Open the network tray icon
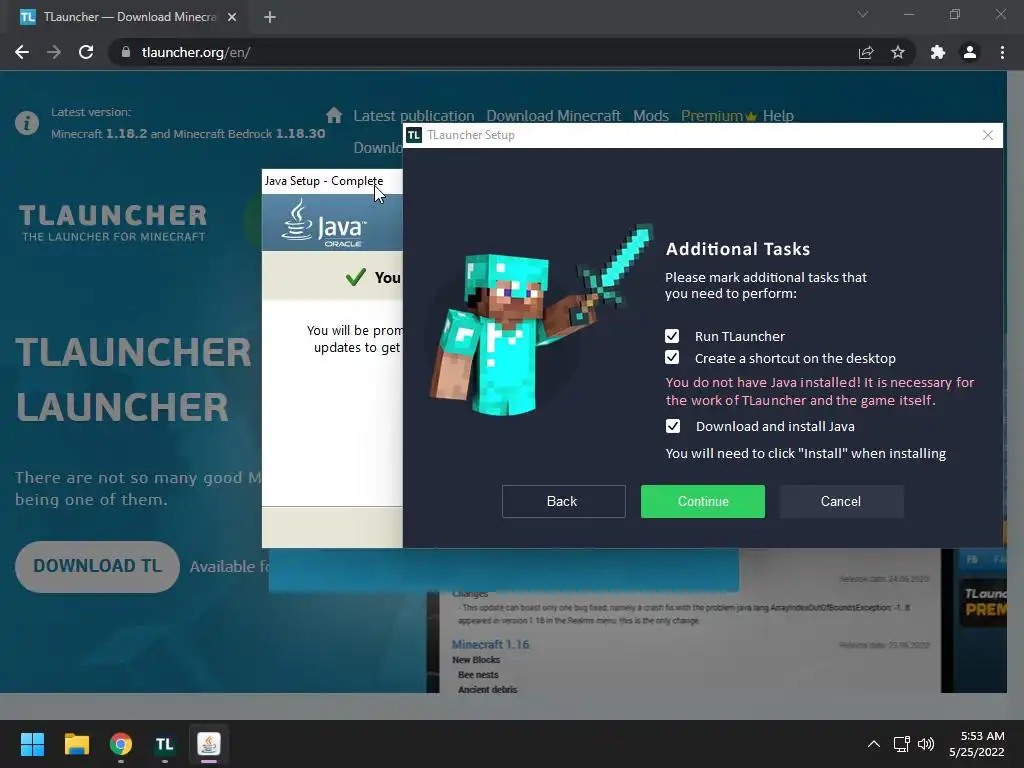Image resolution: width=1024 pixels, height=768 pixels. point(902,744)
